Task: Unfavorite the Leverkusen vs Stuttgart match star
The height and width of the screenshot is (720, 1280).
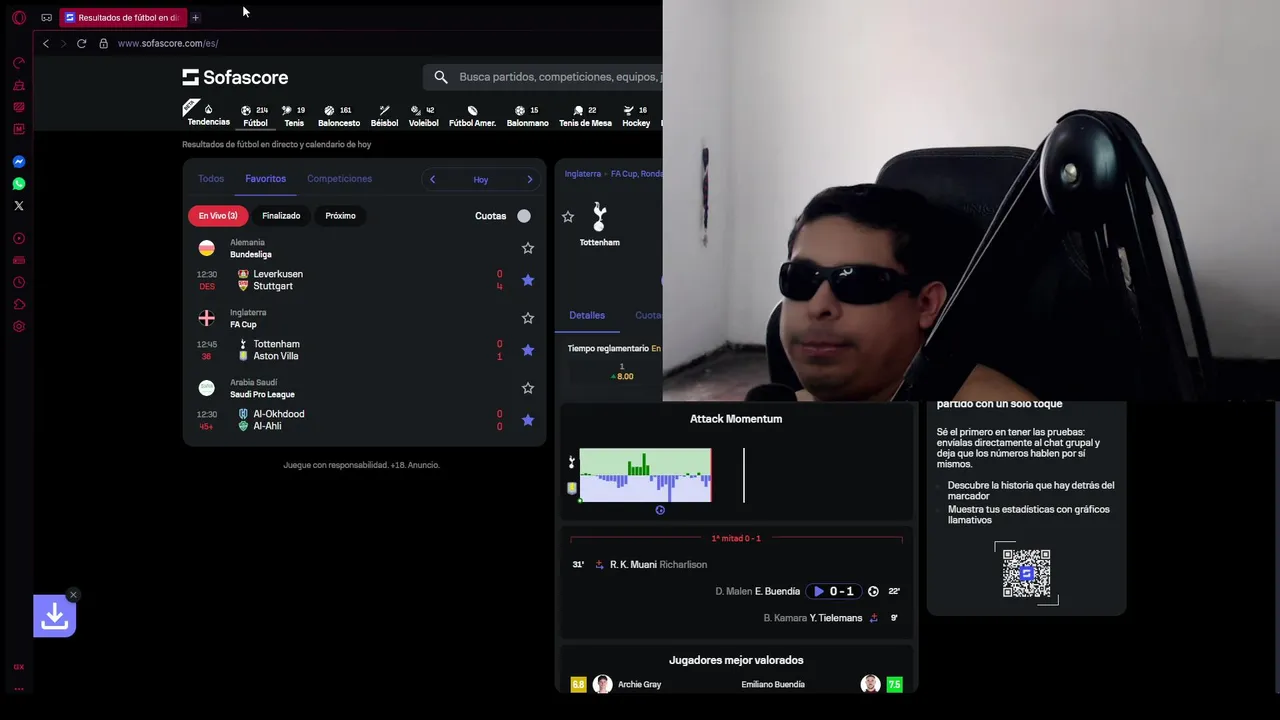Action: click(x=528, y=280)
